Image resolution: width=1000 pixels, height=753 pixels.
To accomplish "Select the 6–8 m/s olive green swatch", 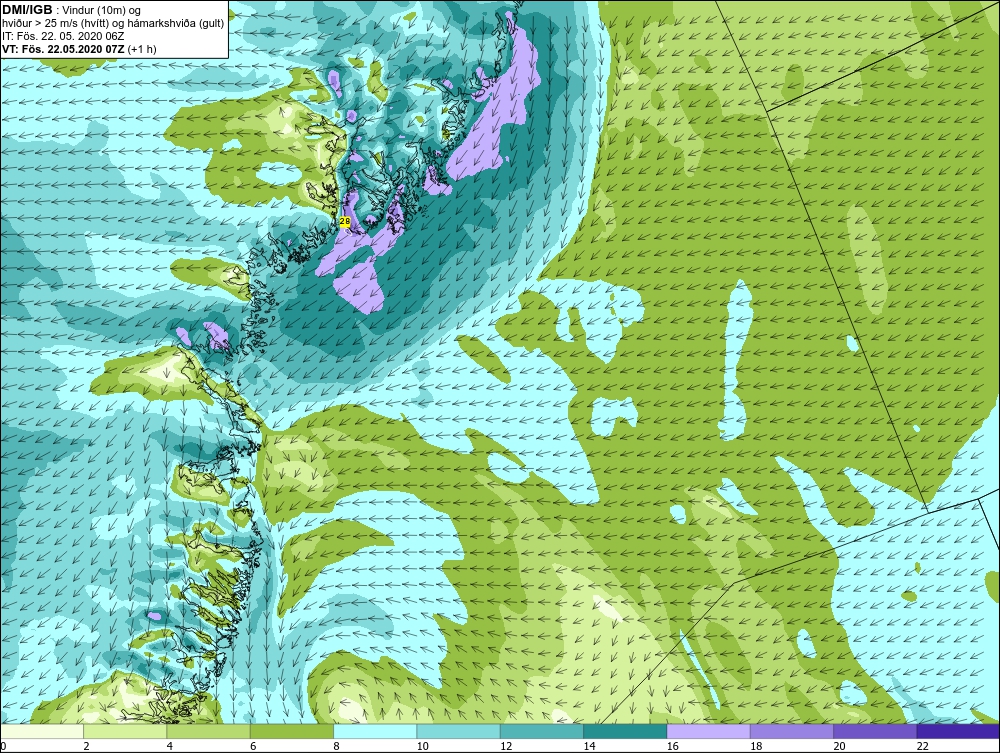I will click(x=291, y=731).
